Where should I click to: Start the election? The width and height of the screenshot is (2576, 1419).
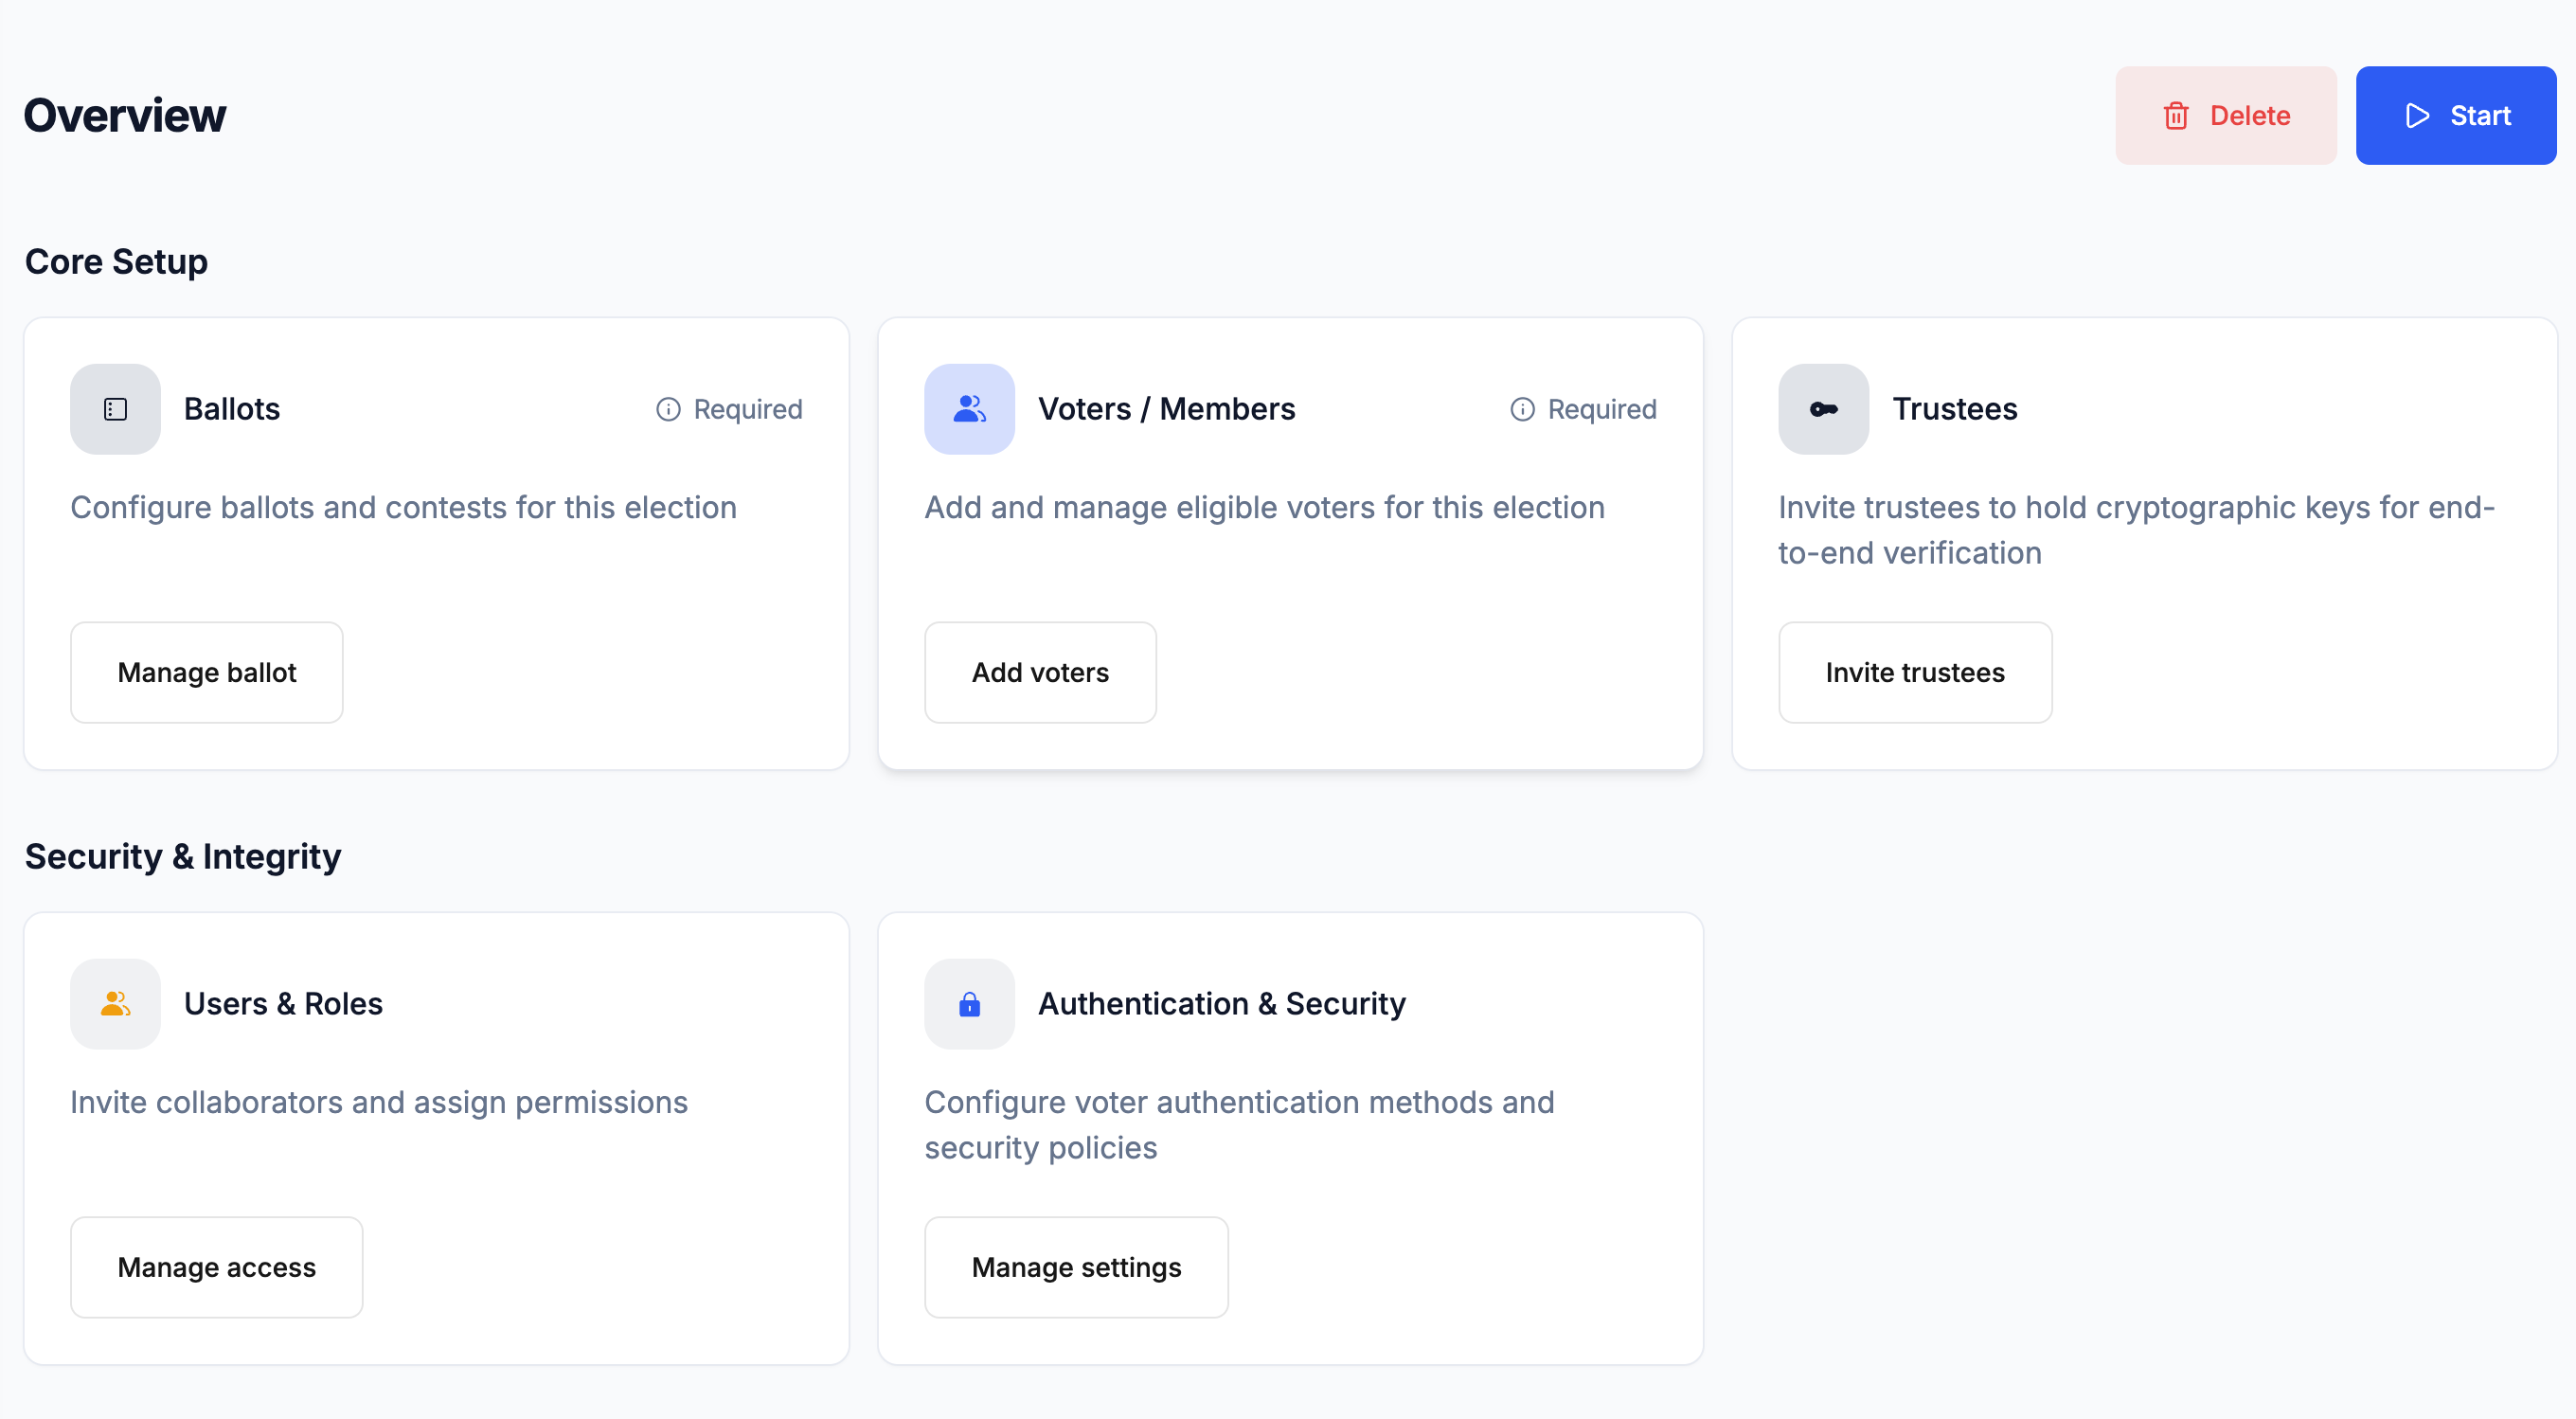pyautogui.click(x=2456, y=115)
